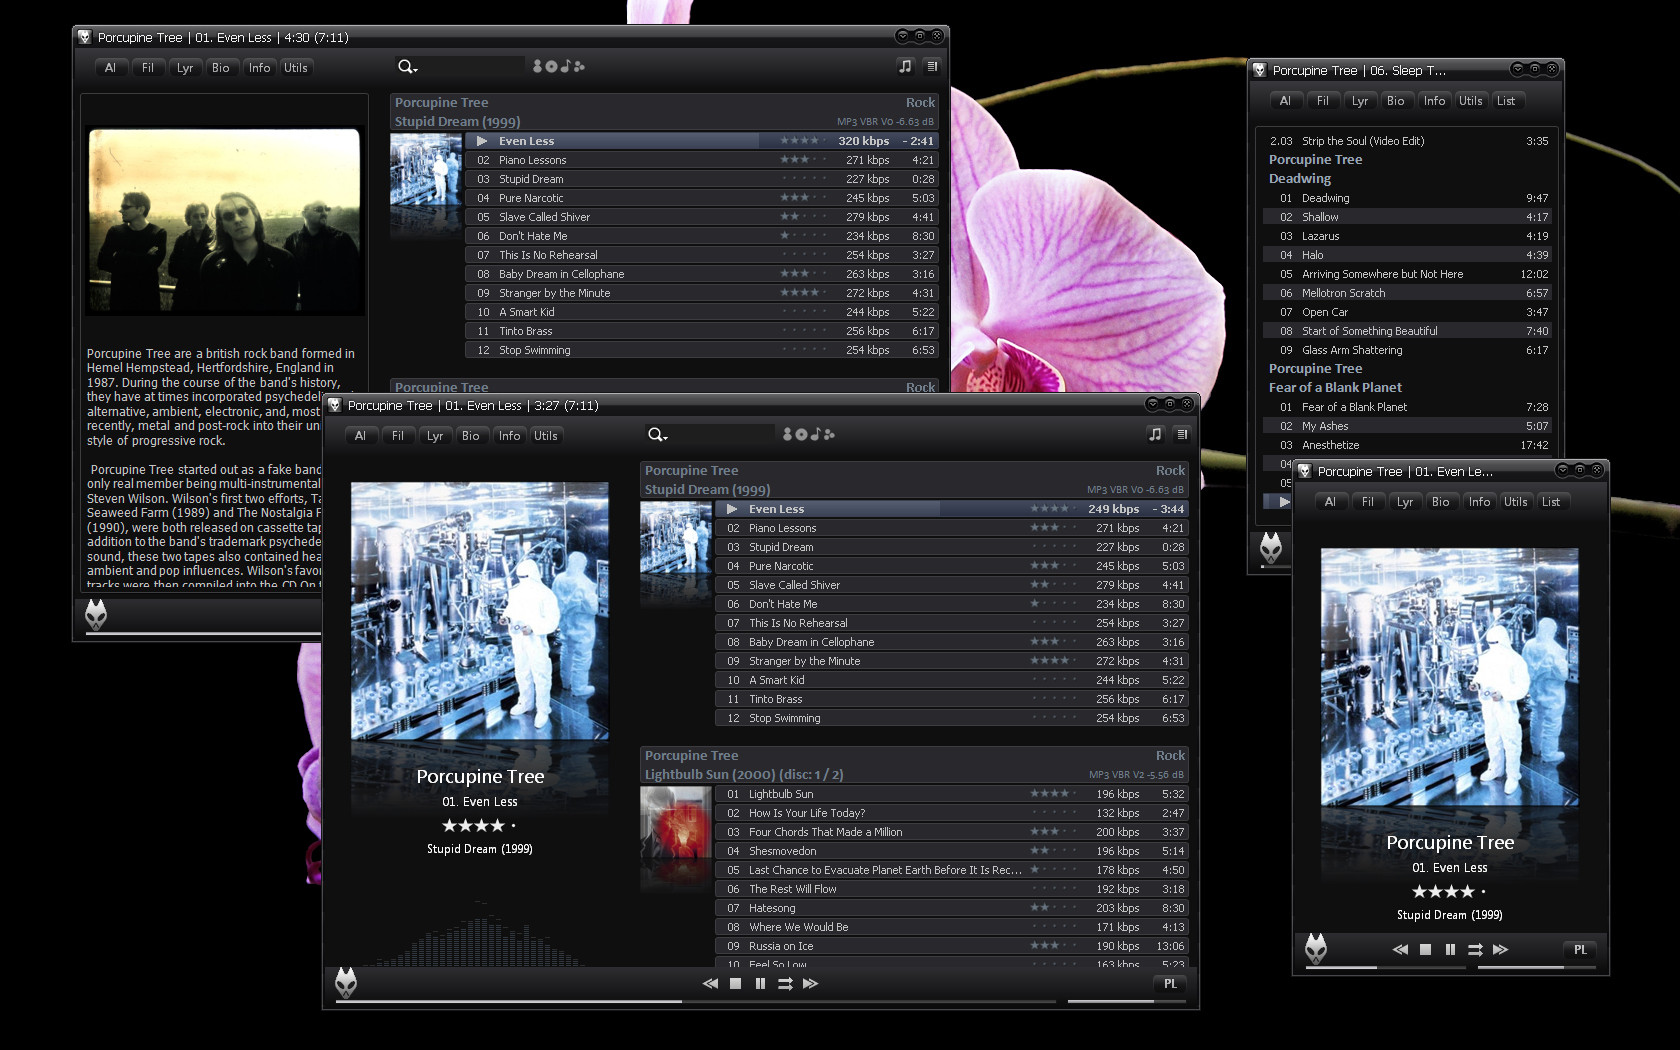Screen dimensions: 1680x1050
Task: Click album disc filter icon in front window
Action: pyautogui.click(x=801, y=434)
